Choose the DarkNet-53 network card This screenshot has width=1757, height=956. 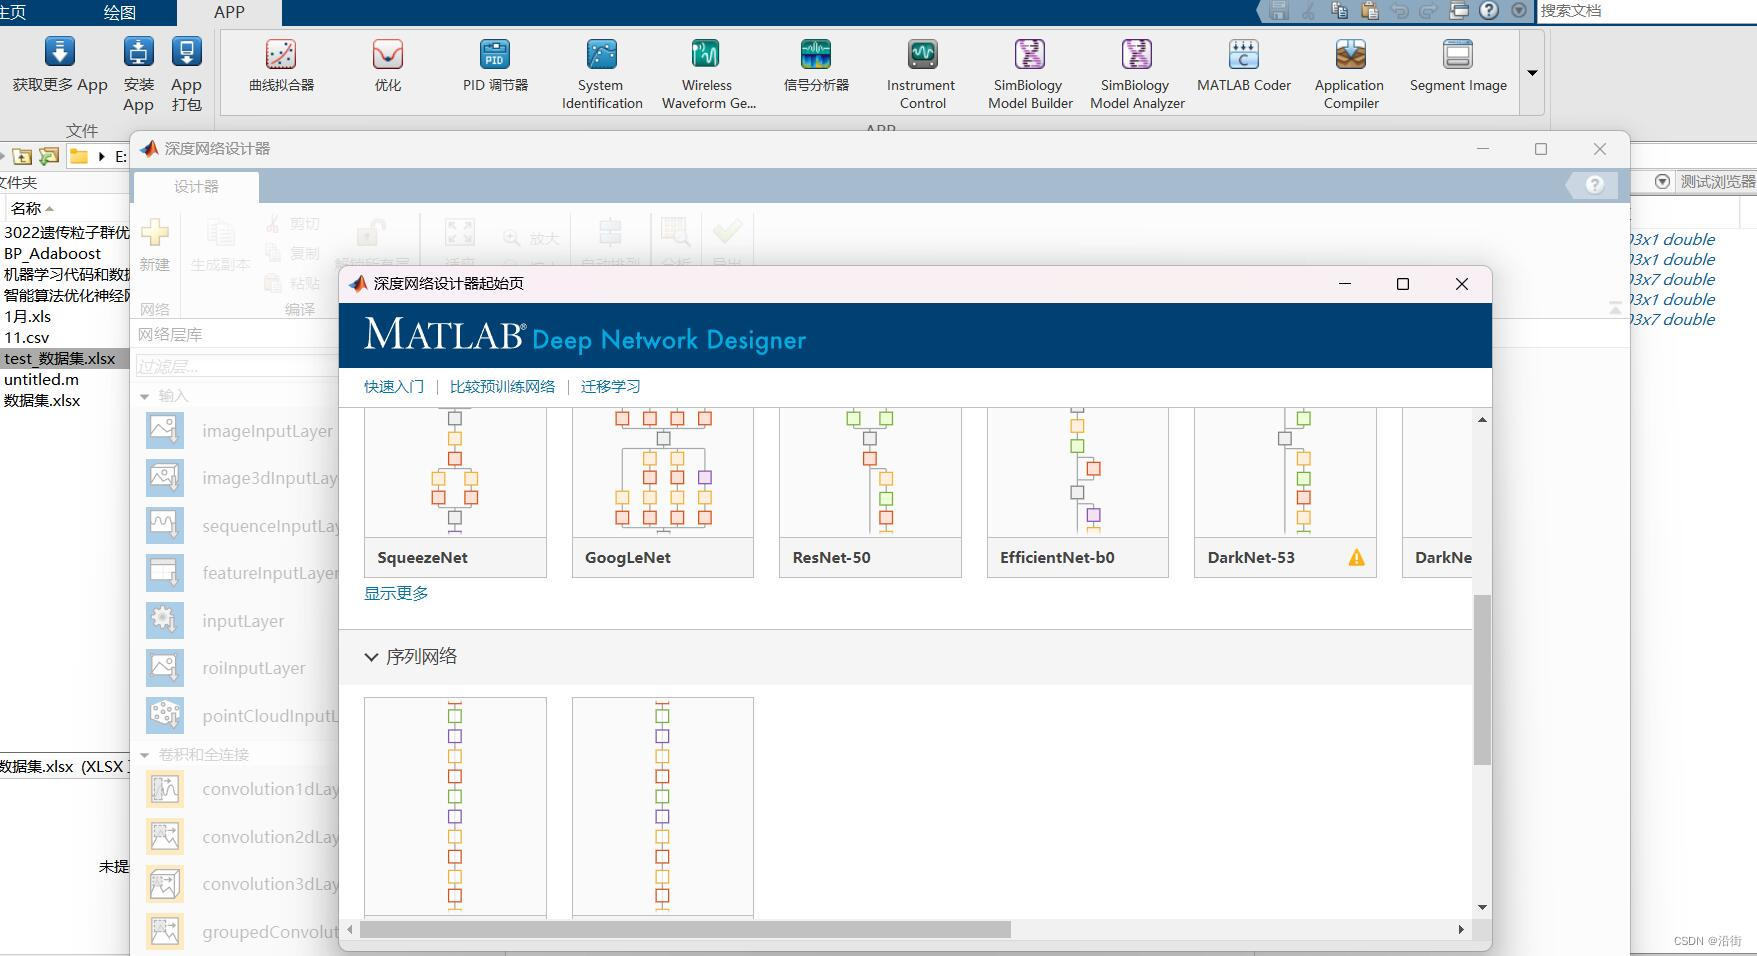1285,492
